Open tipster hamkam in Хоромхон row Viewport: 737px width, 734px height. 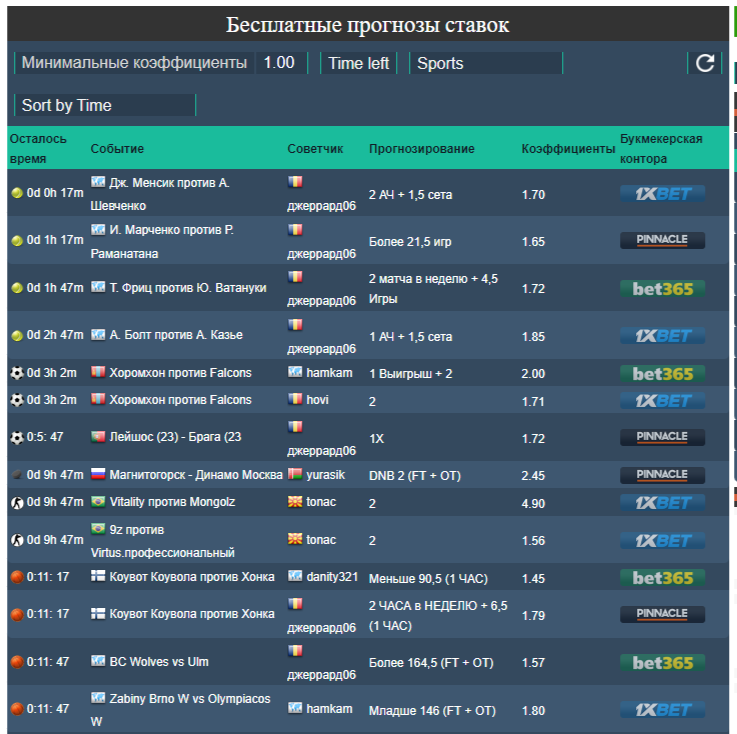pos(329,373)
